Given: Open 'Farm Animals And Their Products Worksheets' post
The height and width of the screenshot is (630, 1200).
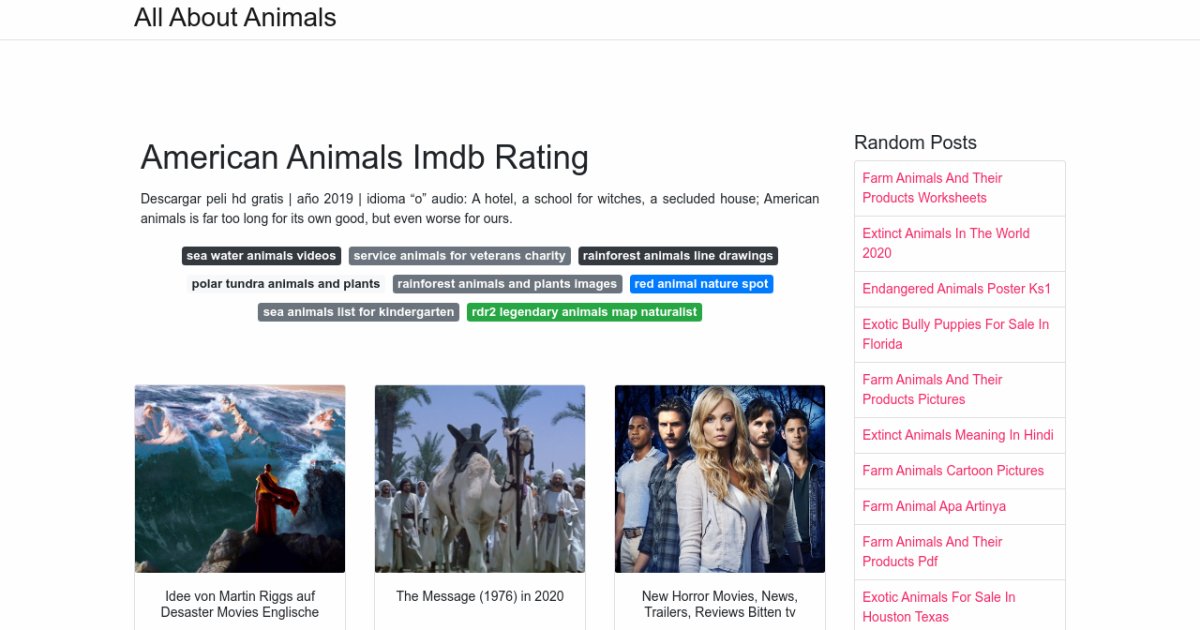Looking at the screenshot, I should pos(932,188).
